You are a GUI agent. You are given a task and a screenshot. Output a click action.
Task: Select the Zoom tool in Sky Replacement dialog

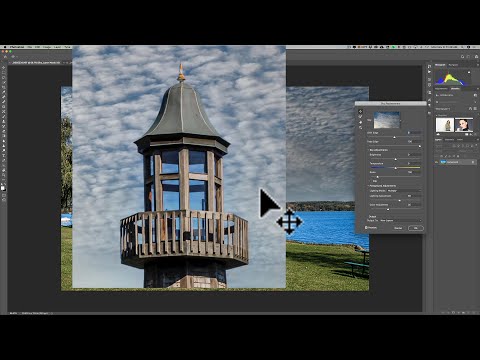(x=360, y=127)
